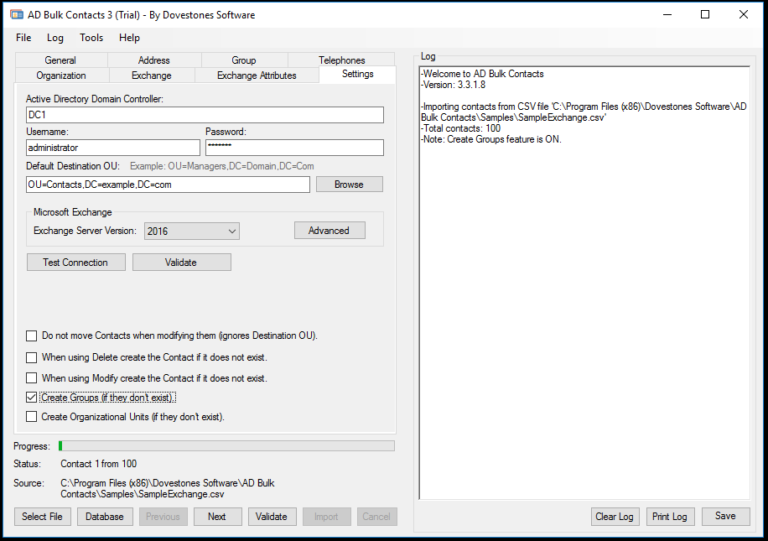Image resolution: width=768 pixels, height=541 pixels.
Task: Click the import progress bar
Action: pos(226,446)
